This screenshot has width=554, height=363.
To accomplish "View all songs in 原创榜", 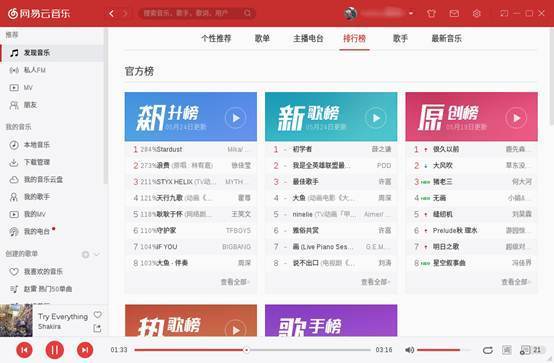I will click(x=516, y=282).
